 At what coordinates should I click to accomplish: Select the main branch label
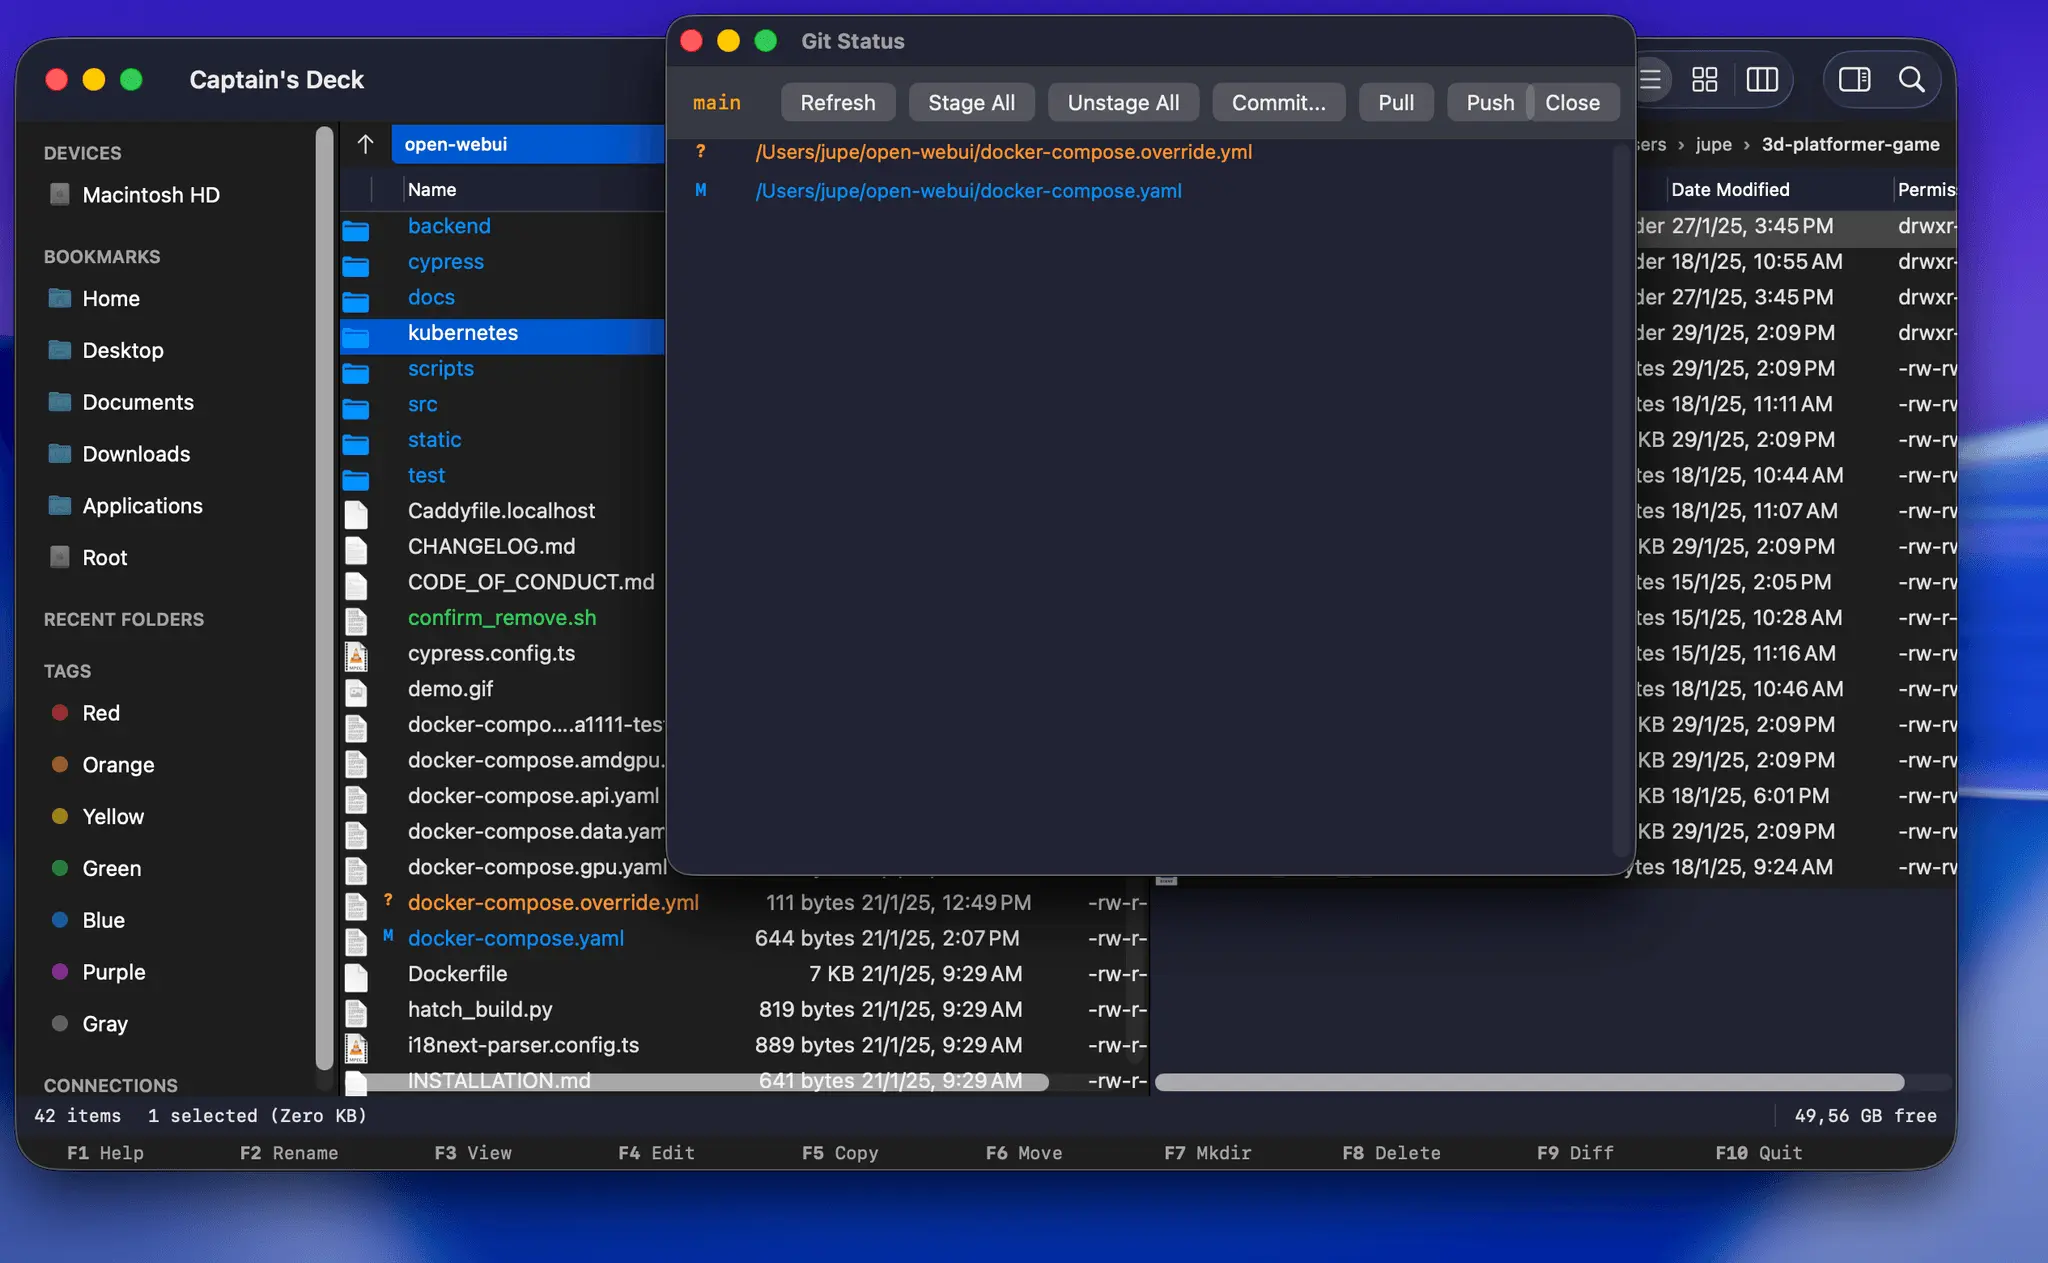pyautogui.click(x=717, y=102)
